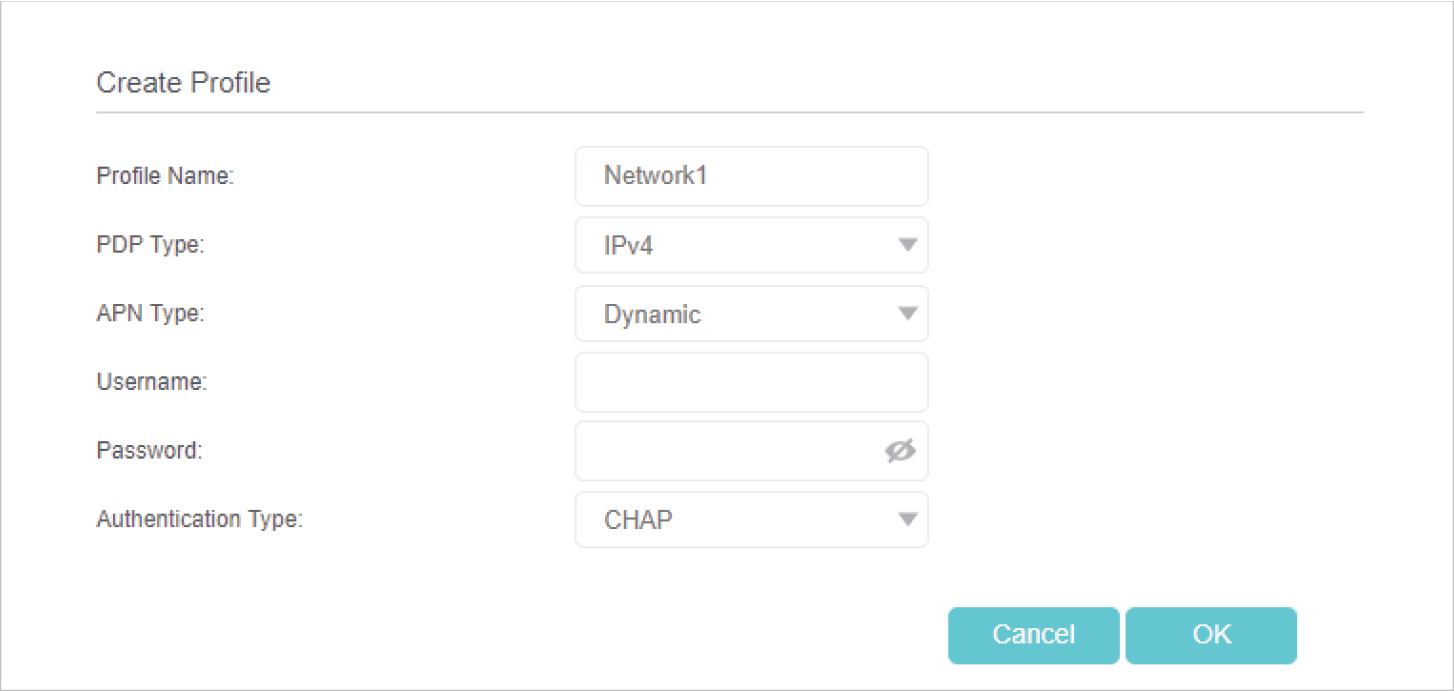This screenshot has width=1454, height=691.
Task: Click the PDP Type label
Action: click(x=150, y=245)
